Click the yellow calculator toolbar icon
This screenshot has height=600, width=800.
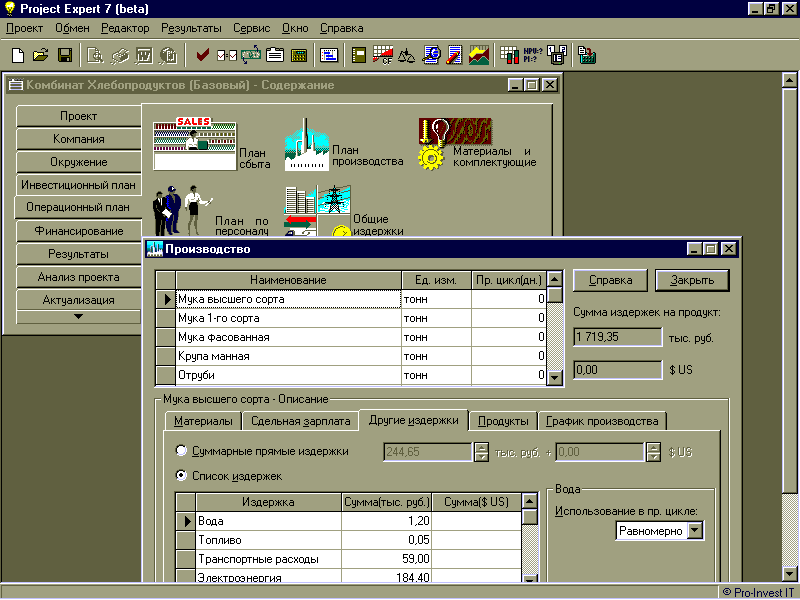(x=299, y=55)
